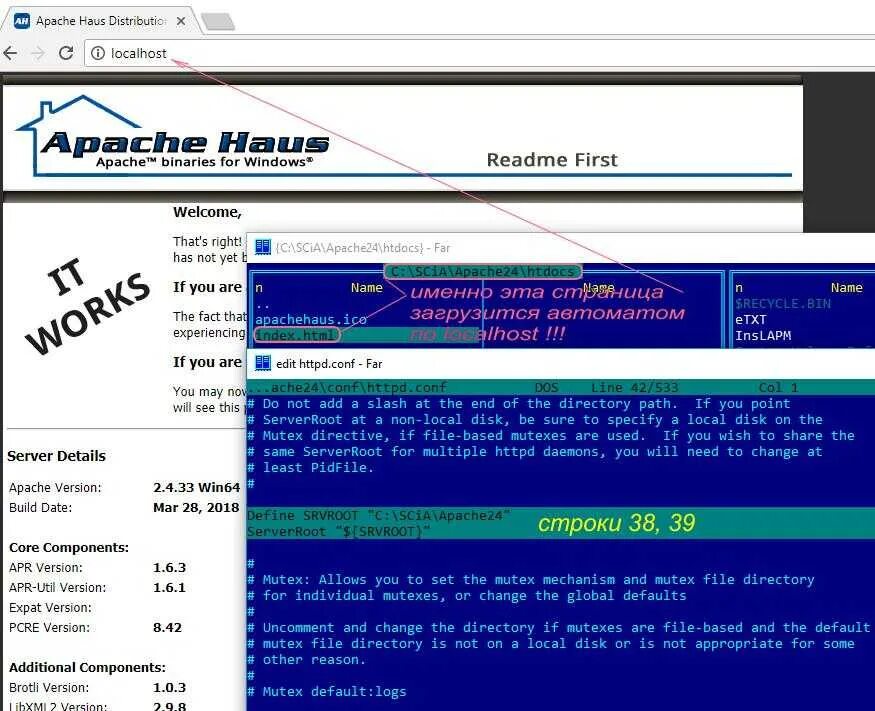Click the APR-Util Version value 1.6.1

169,588
